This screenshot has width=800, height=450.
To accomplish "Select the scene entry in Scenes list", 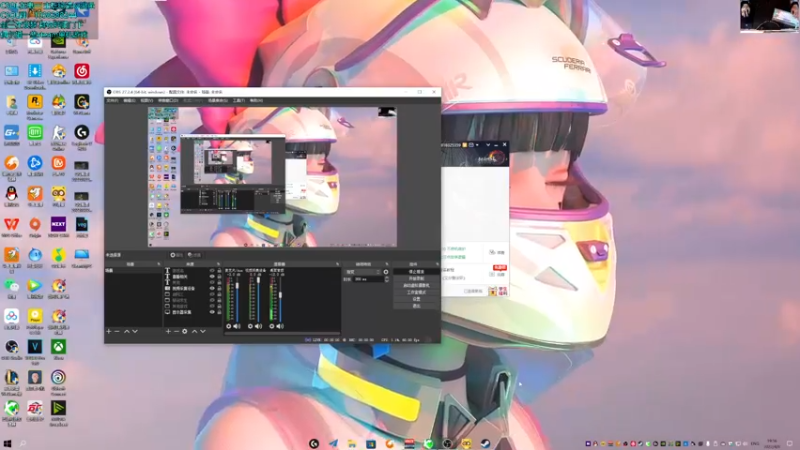I will [134, 270].
